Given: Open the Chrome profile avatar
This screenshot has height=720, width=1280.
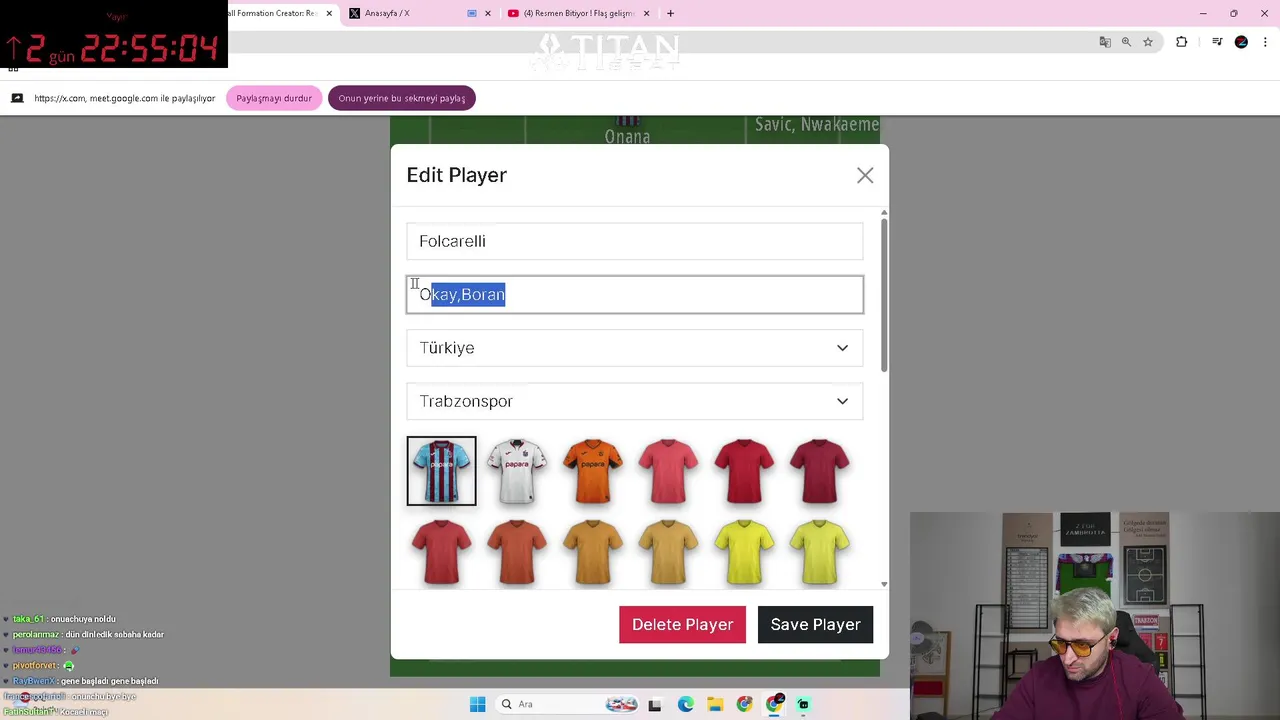Looking at the screenshot, I should point(1241,42).
